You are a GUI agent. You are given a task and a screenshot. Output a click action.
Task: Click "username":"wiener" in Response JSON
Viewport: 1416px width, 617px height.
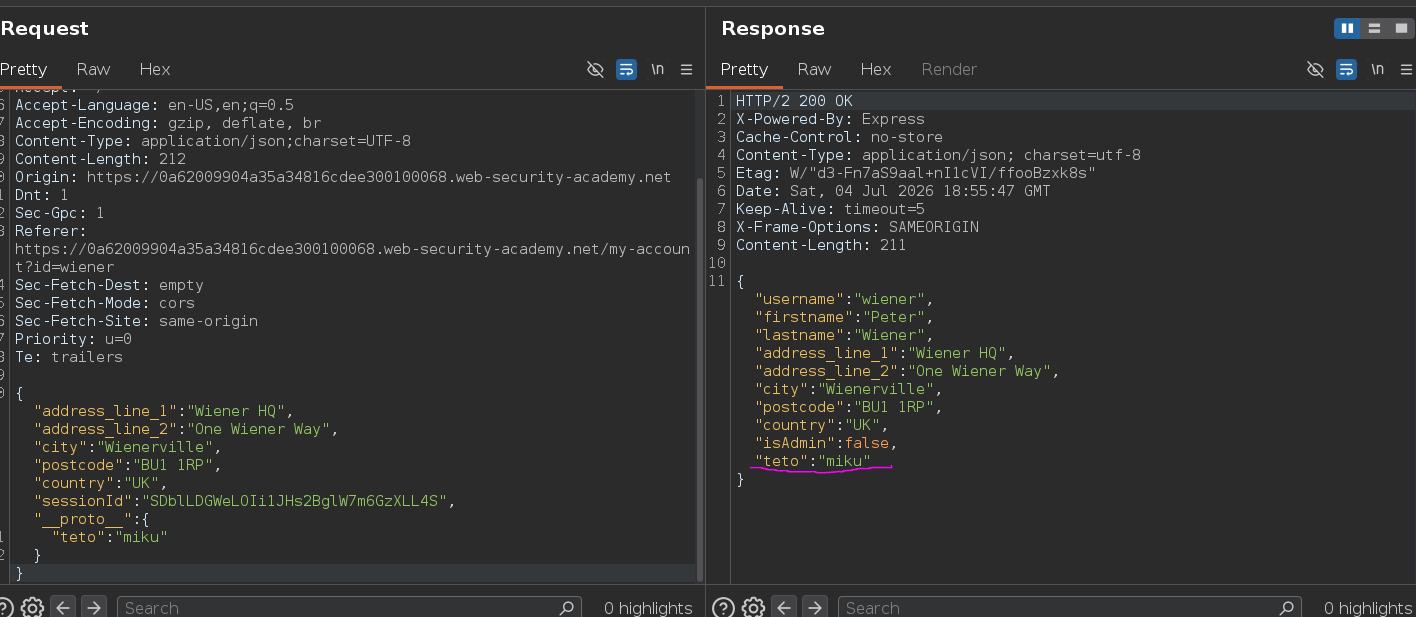844,299
